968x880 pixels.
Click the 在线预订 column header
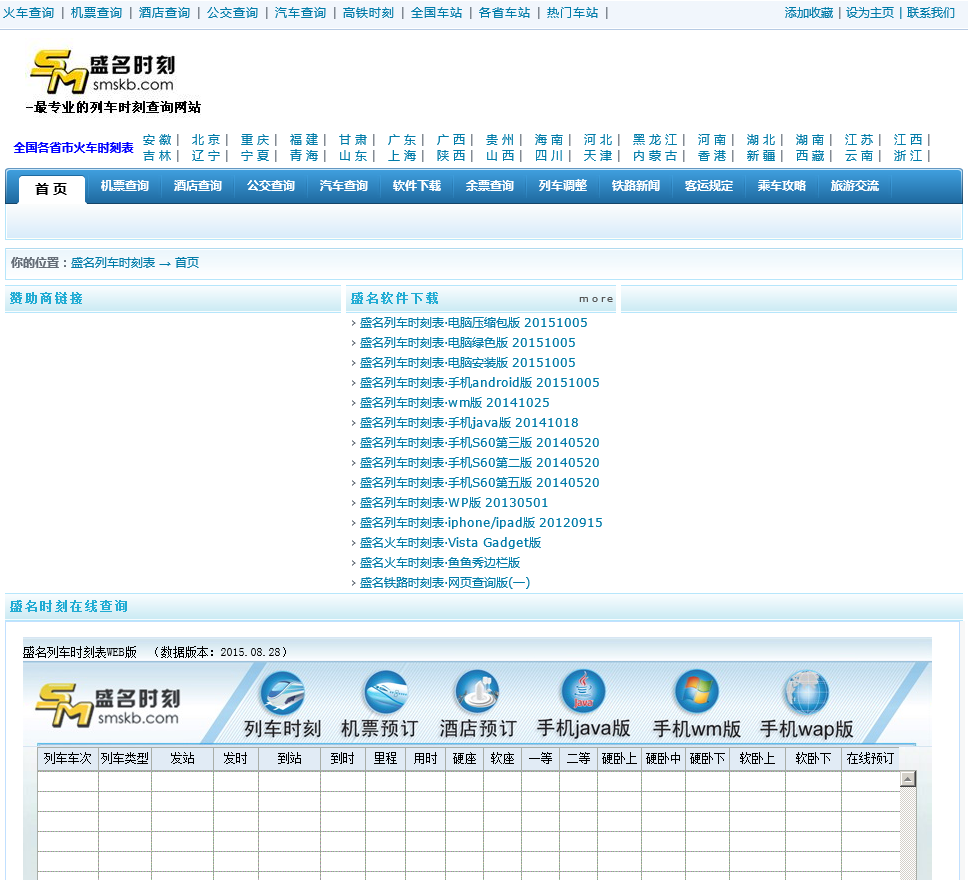(870, 758)
